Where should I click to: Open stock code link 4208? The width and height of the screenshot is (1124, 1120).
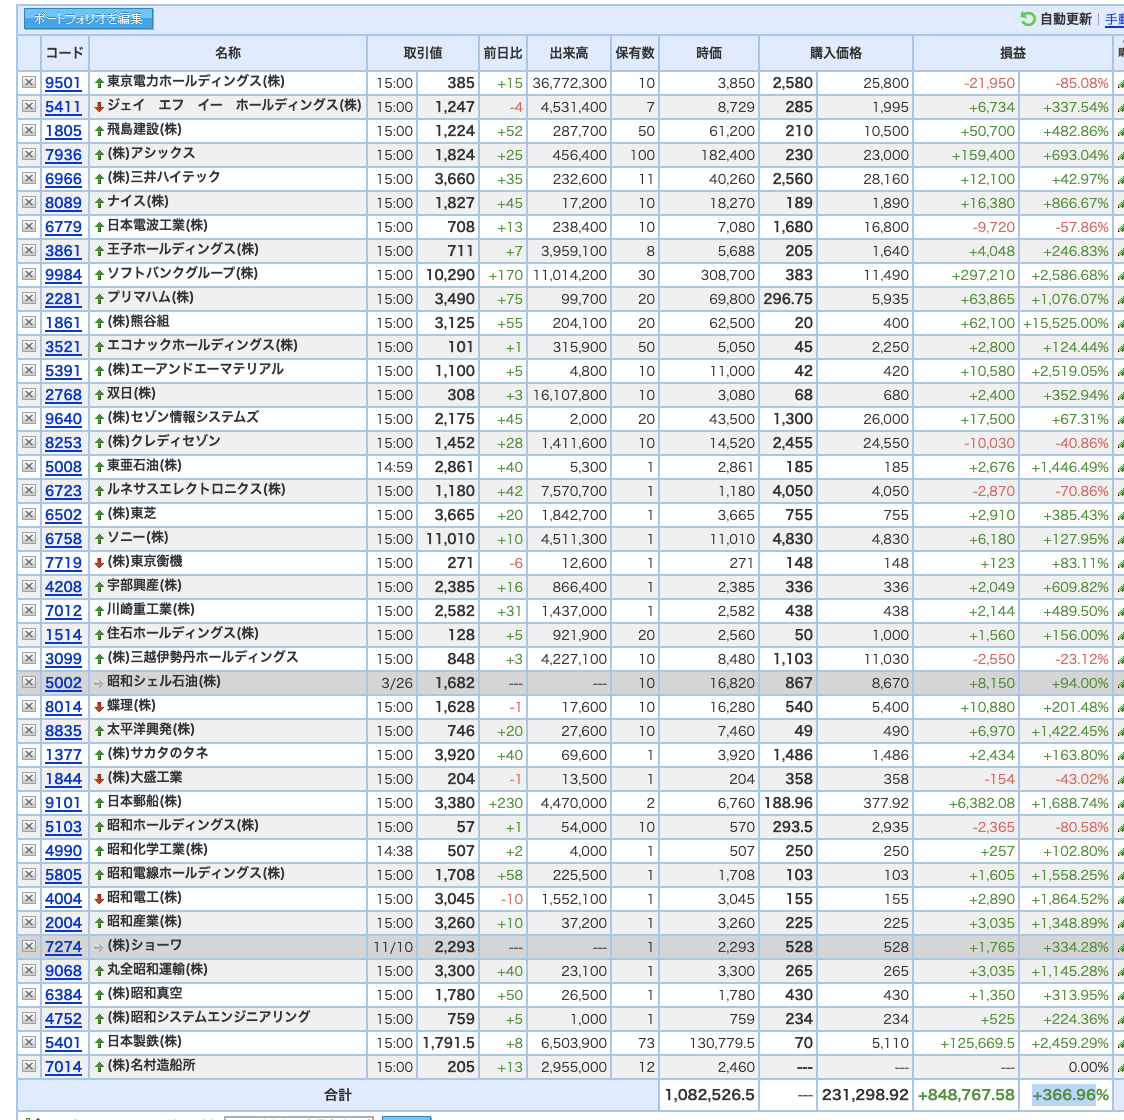coord(63,587)
